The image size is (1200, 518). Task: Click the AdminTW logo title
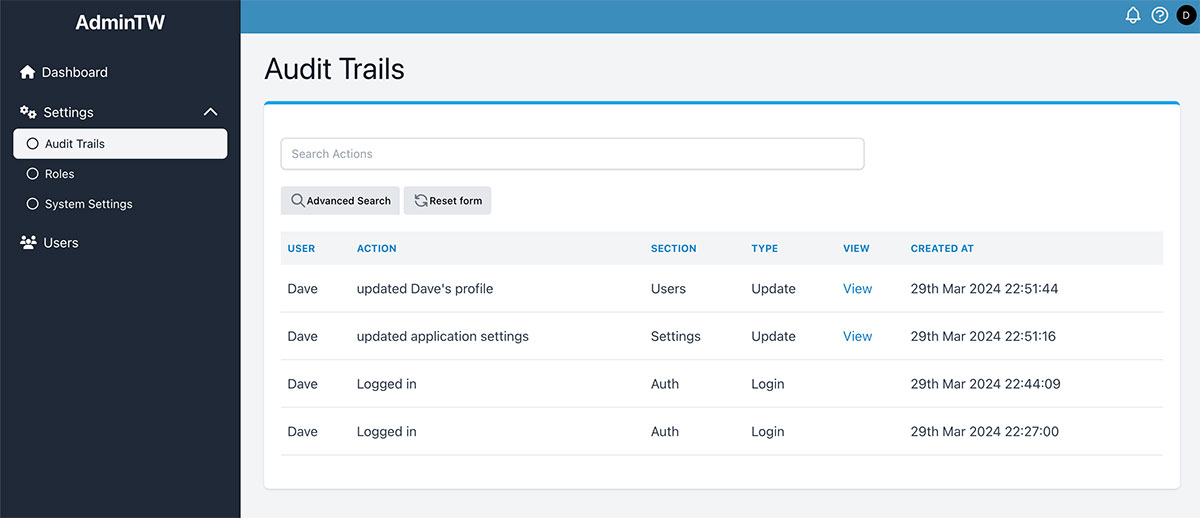point(120,22)
